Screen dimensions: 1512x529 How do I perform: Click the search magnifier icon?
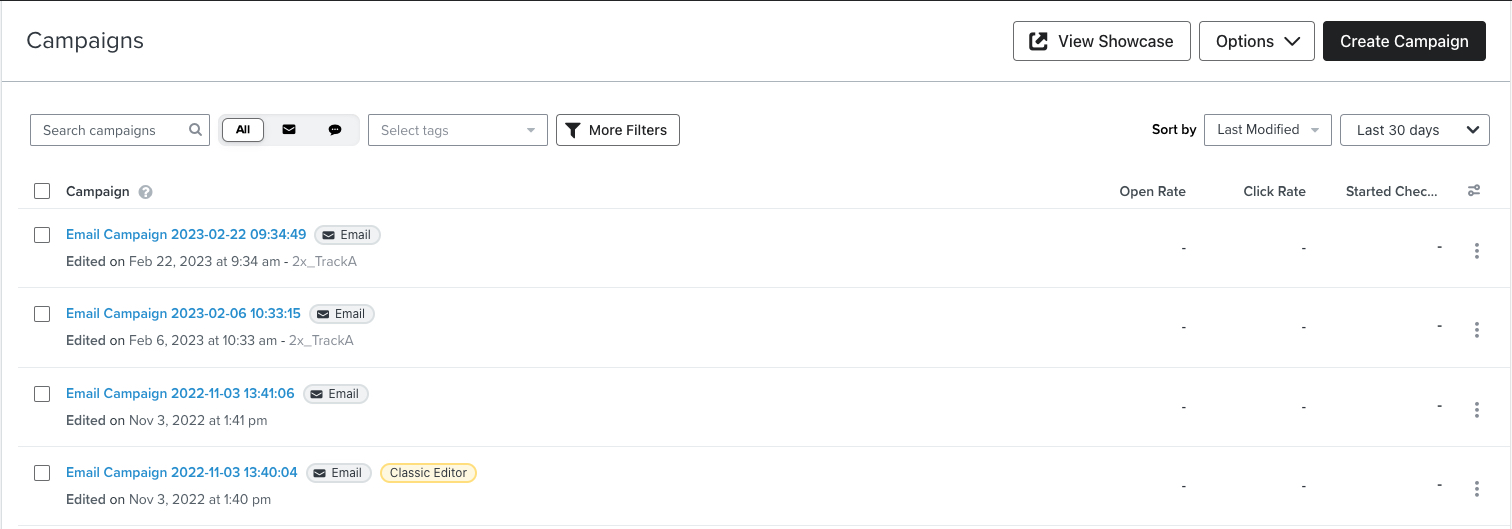(195, 130)
